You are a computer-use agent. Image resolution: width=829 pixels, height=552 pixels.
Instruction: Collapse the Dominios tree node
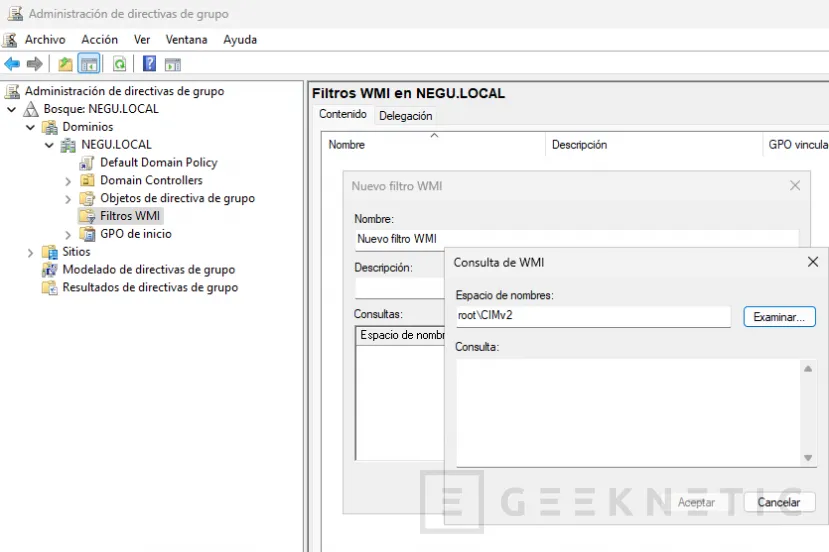click(31, 127)
